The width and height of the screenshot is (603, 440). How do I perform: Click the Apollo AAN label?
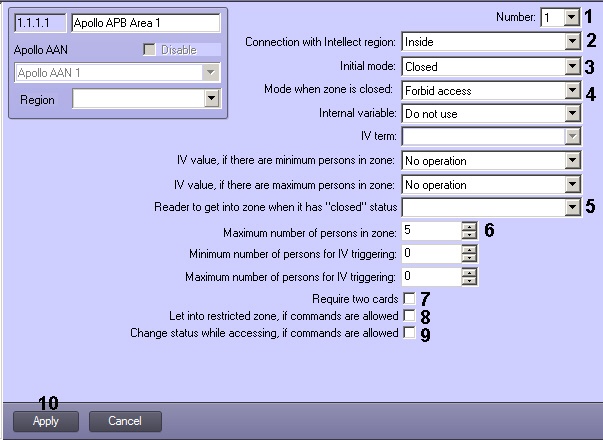pos(41,50)
